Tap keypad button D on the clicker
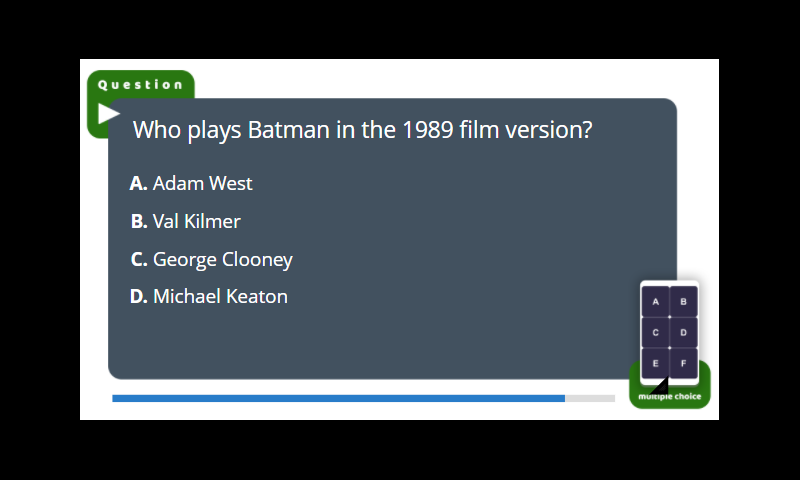 click(683, 333)
